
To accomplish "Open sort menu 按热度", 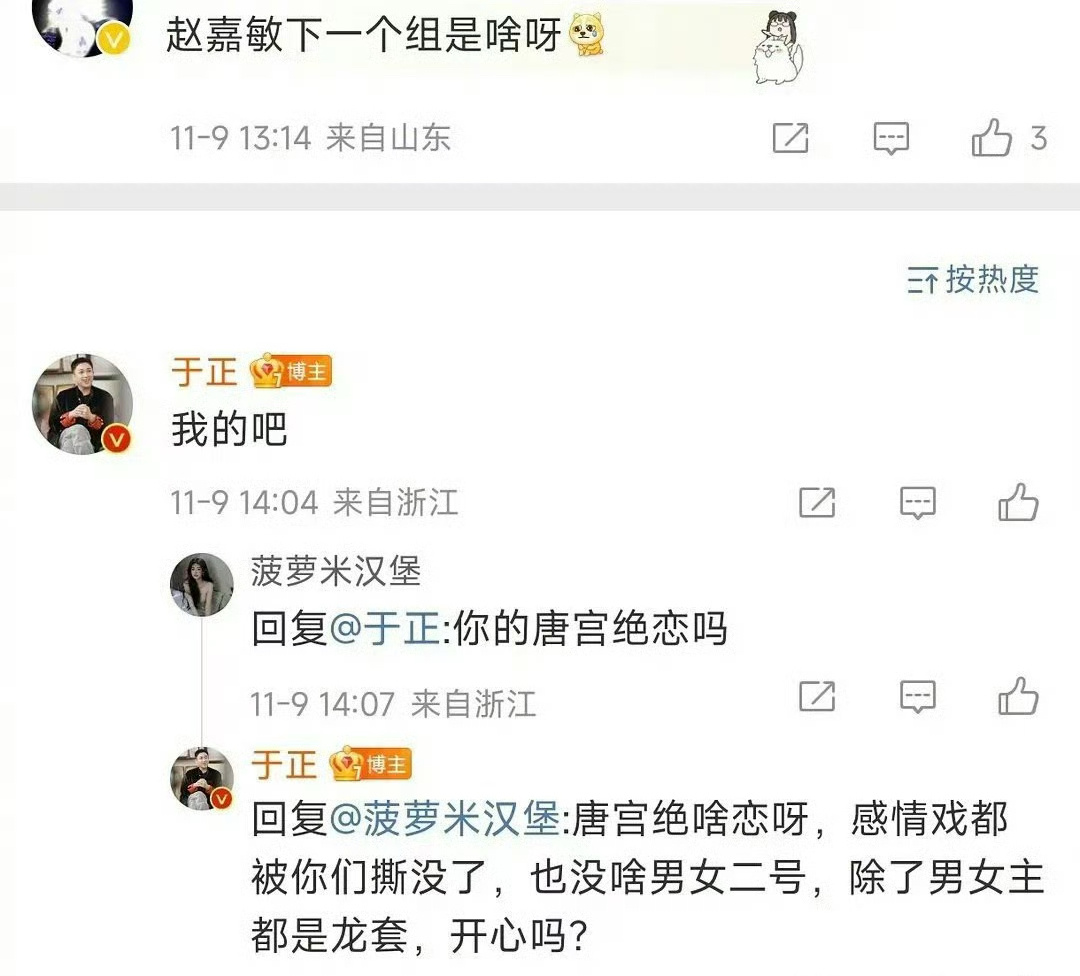I will point(973,280).
